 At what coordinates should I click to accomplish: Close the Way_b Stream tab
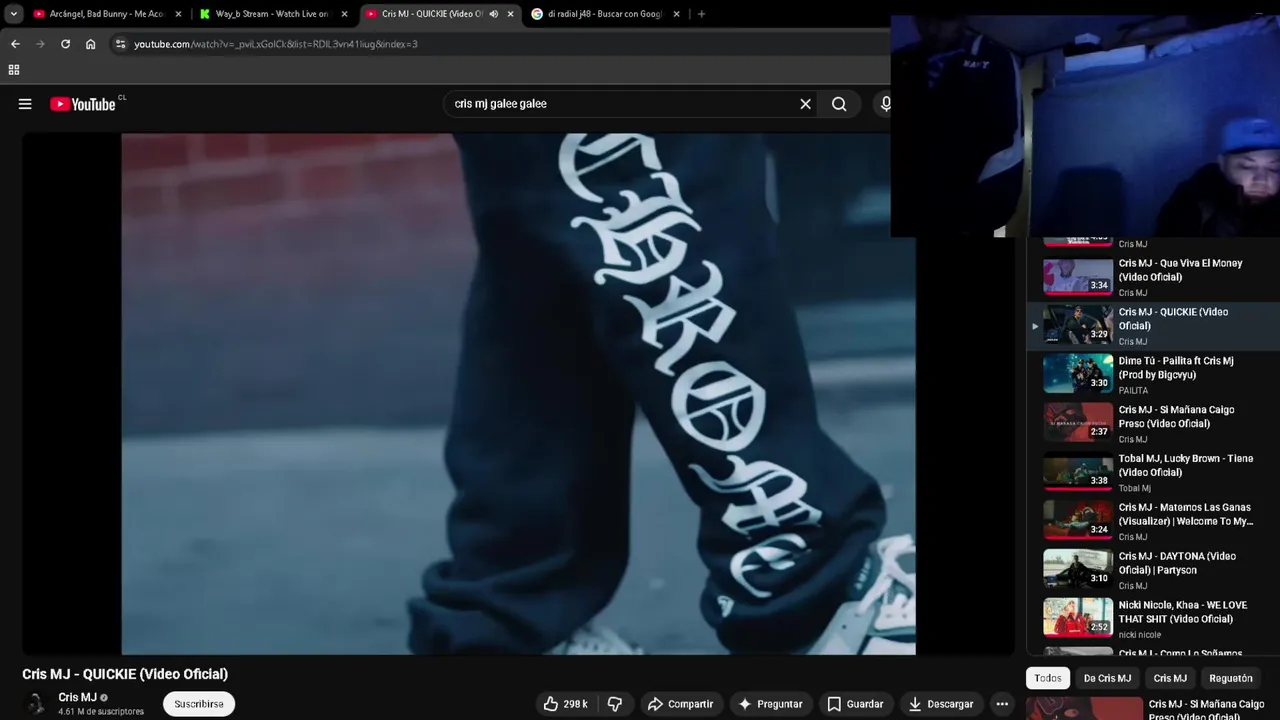coord(344,14)
